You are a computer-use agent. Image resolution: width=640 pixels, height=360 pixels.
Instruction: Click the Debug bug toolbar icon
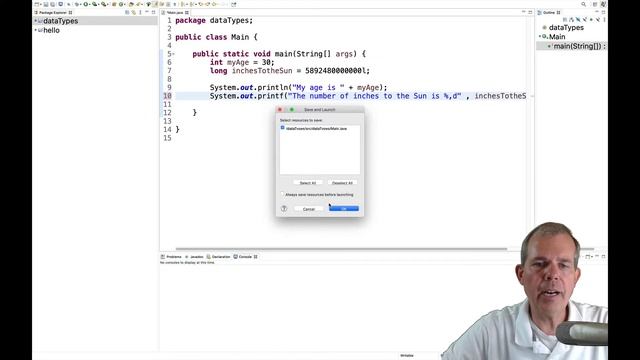(77, 4)
